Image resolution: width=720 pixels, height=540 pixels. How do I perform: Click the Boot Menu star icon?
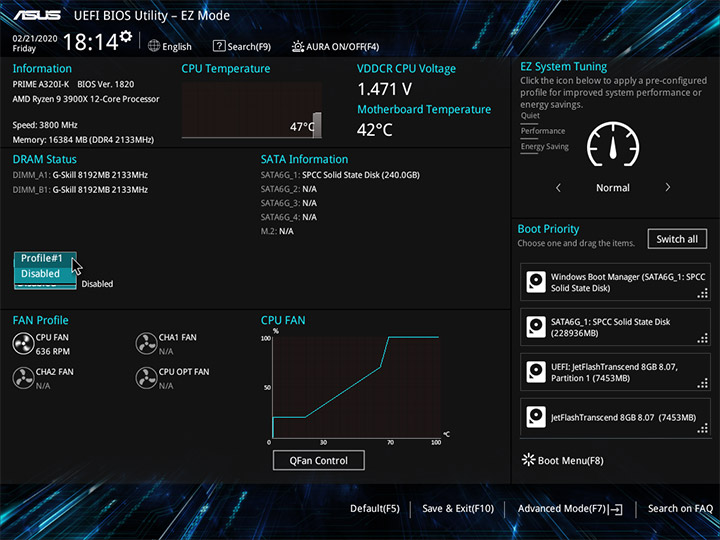click(529, 460)
